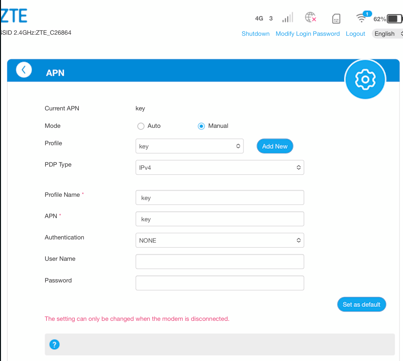Click the SSID ZTE_C26864 text
The height and width of the screenshot is (361, 403).
click(x=36, y=33)
